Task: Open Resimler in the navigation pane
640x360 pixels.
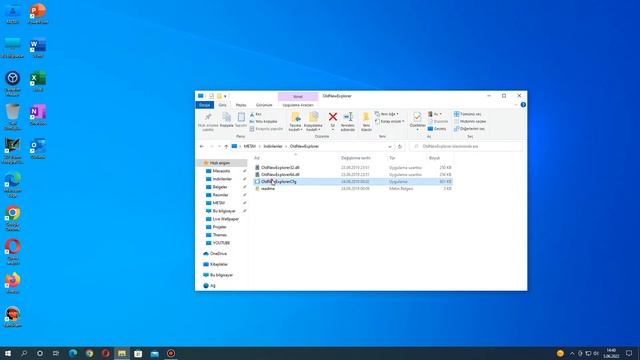Action: click(220, 195)
